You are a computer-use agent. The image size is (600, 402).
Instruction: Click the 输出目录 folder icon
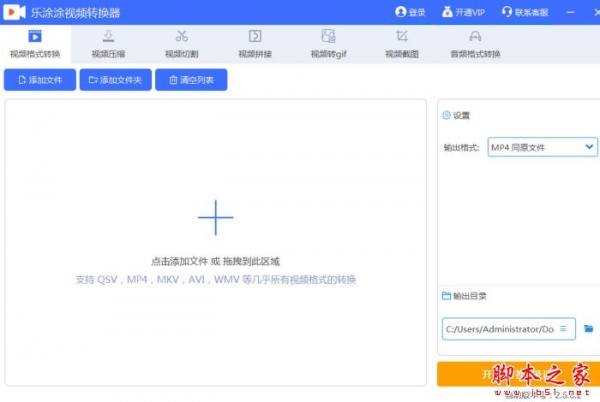(446, 296)
